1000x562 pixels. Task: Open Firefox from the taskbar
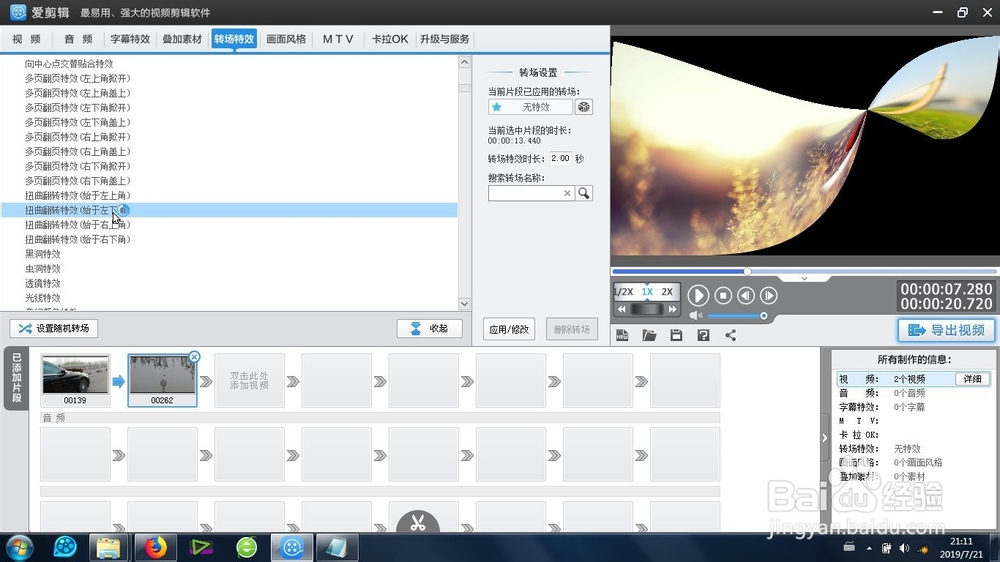155,547
